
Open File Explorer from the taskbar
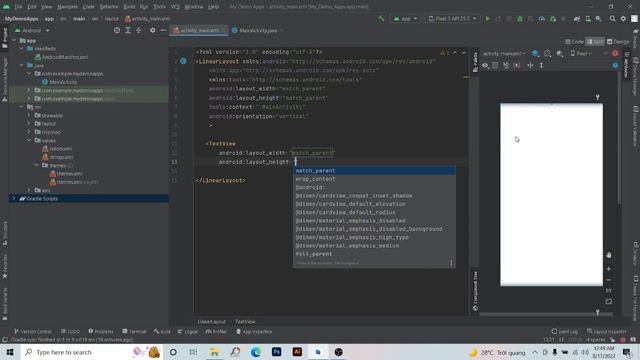point(214,352)
